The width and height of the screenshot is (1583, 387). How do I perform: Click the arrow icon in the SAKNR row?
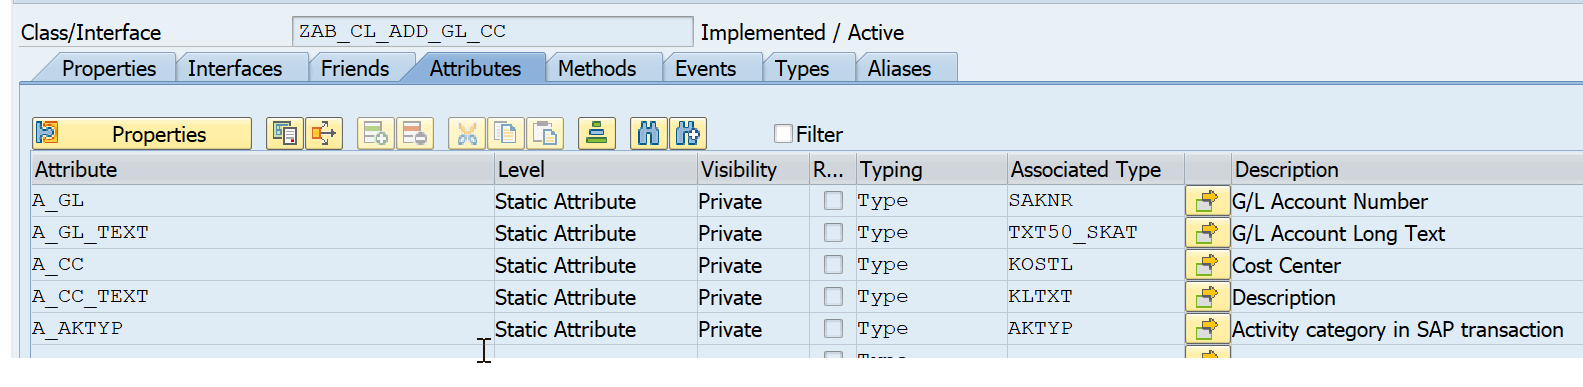click(x=1207, y=201)
